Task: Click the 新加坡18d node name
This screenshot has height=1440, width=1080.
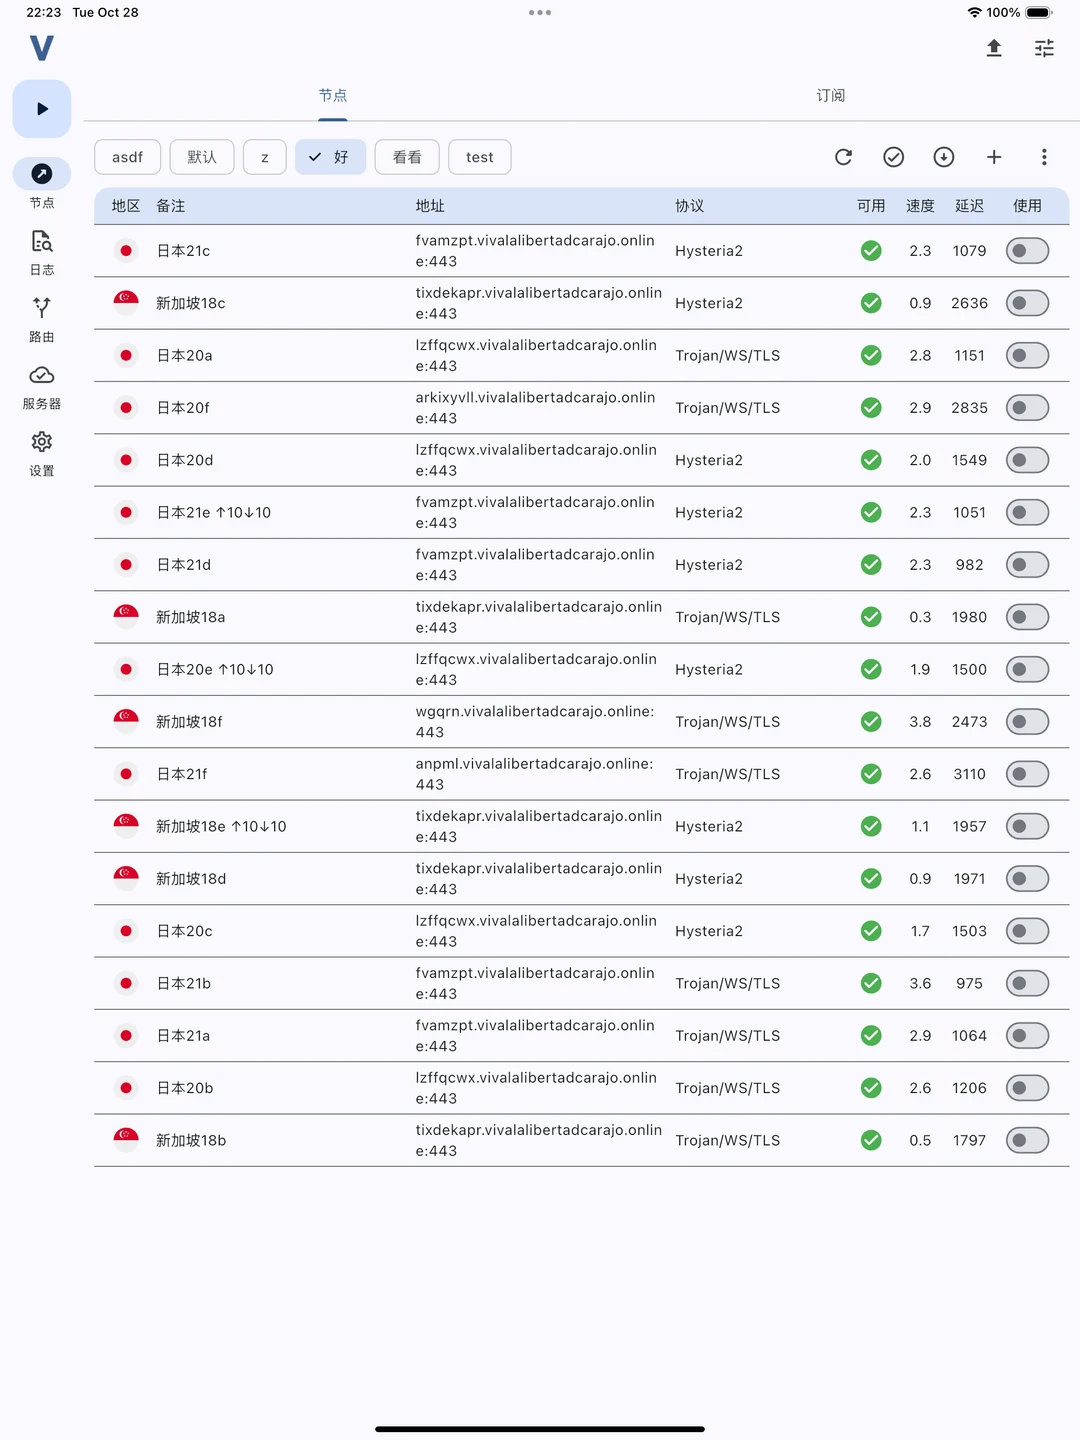Action: point(191,879)
